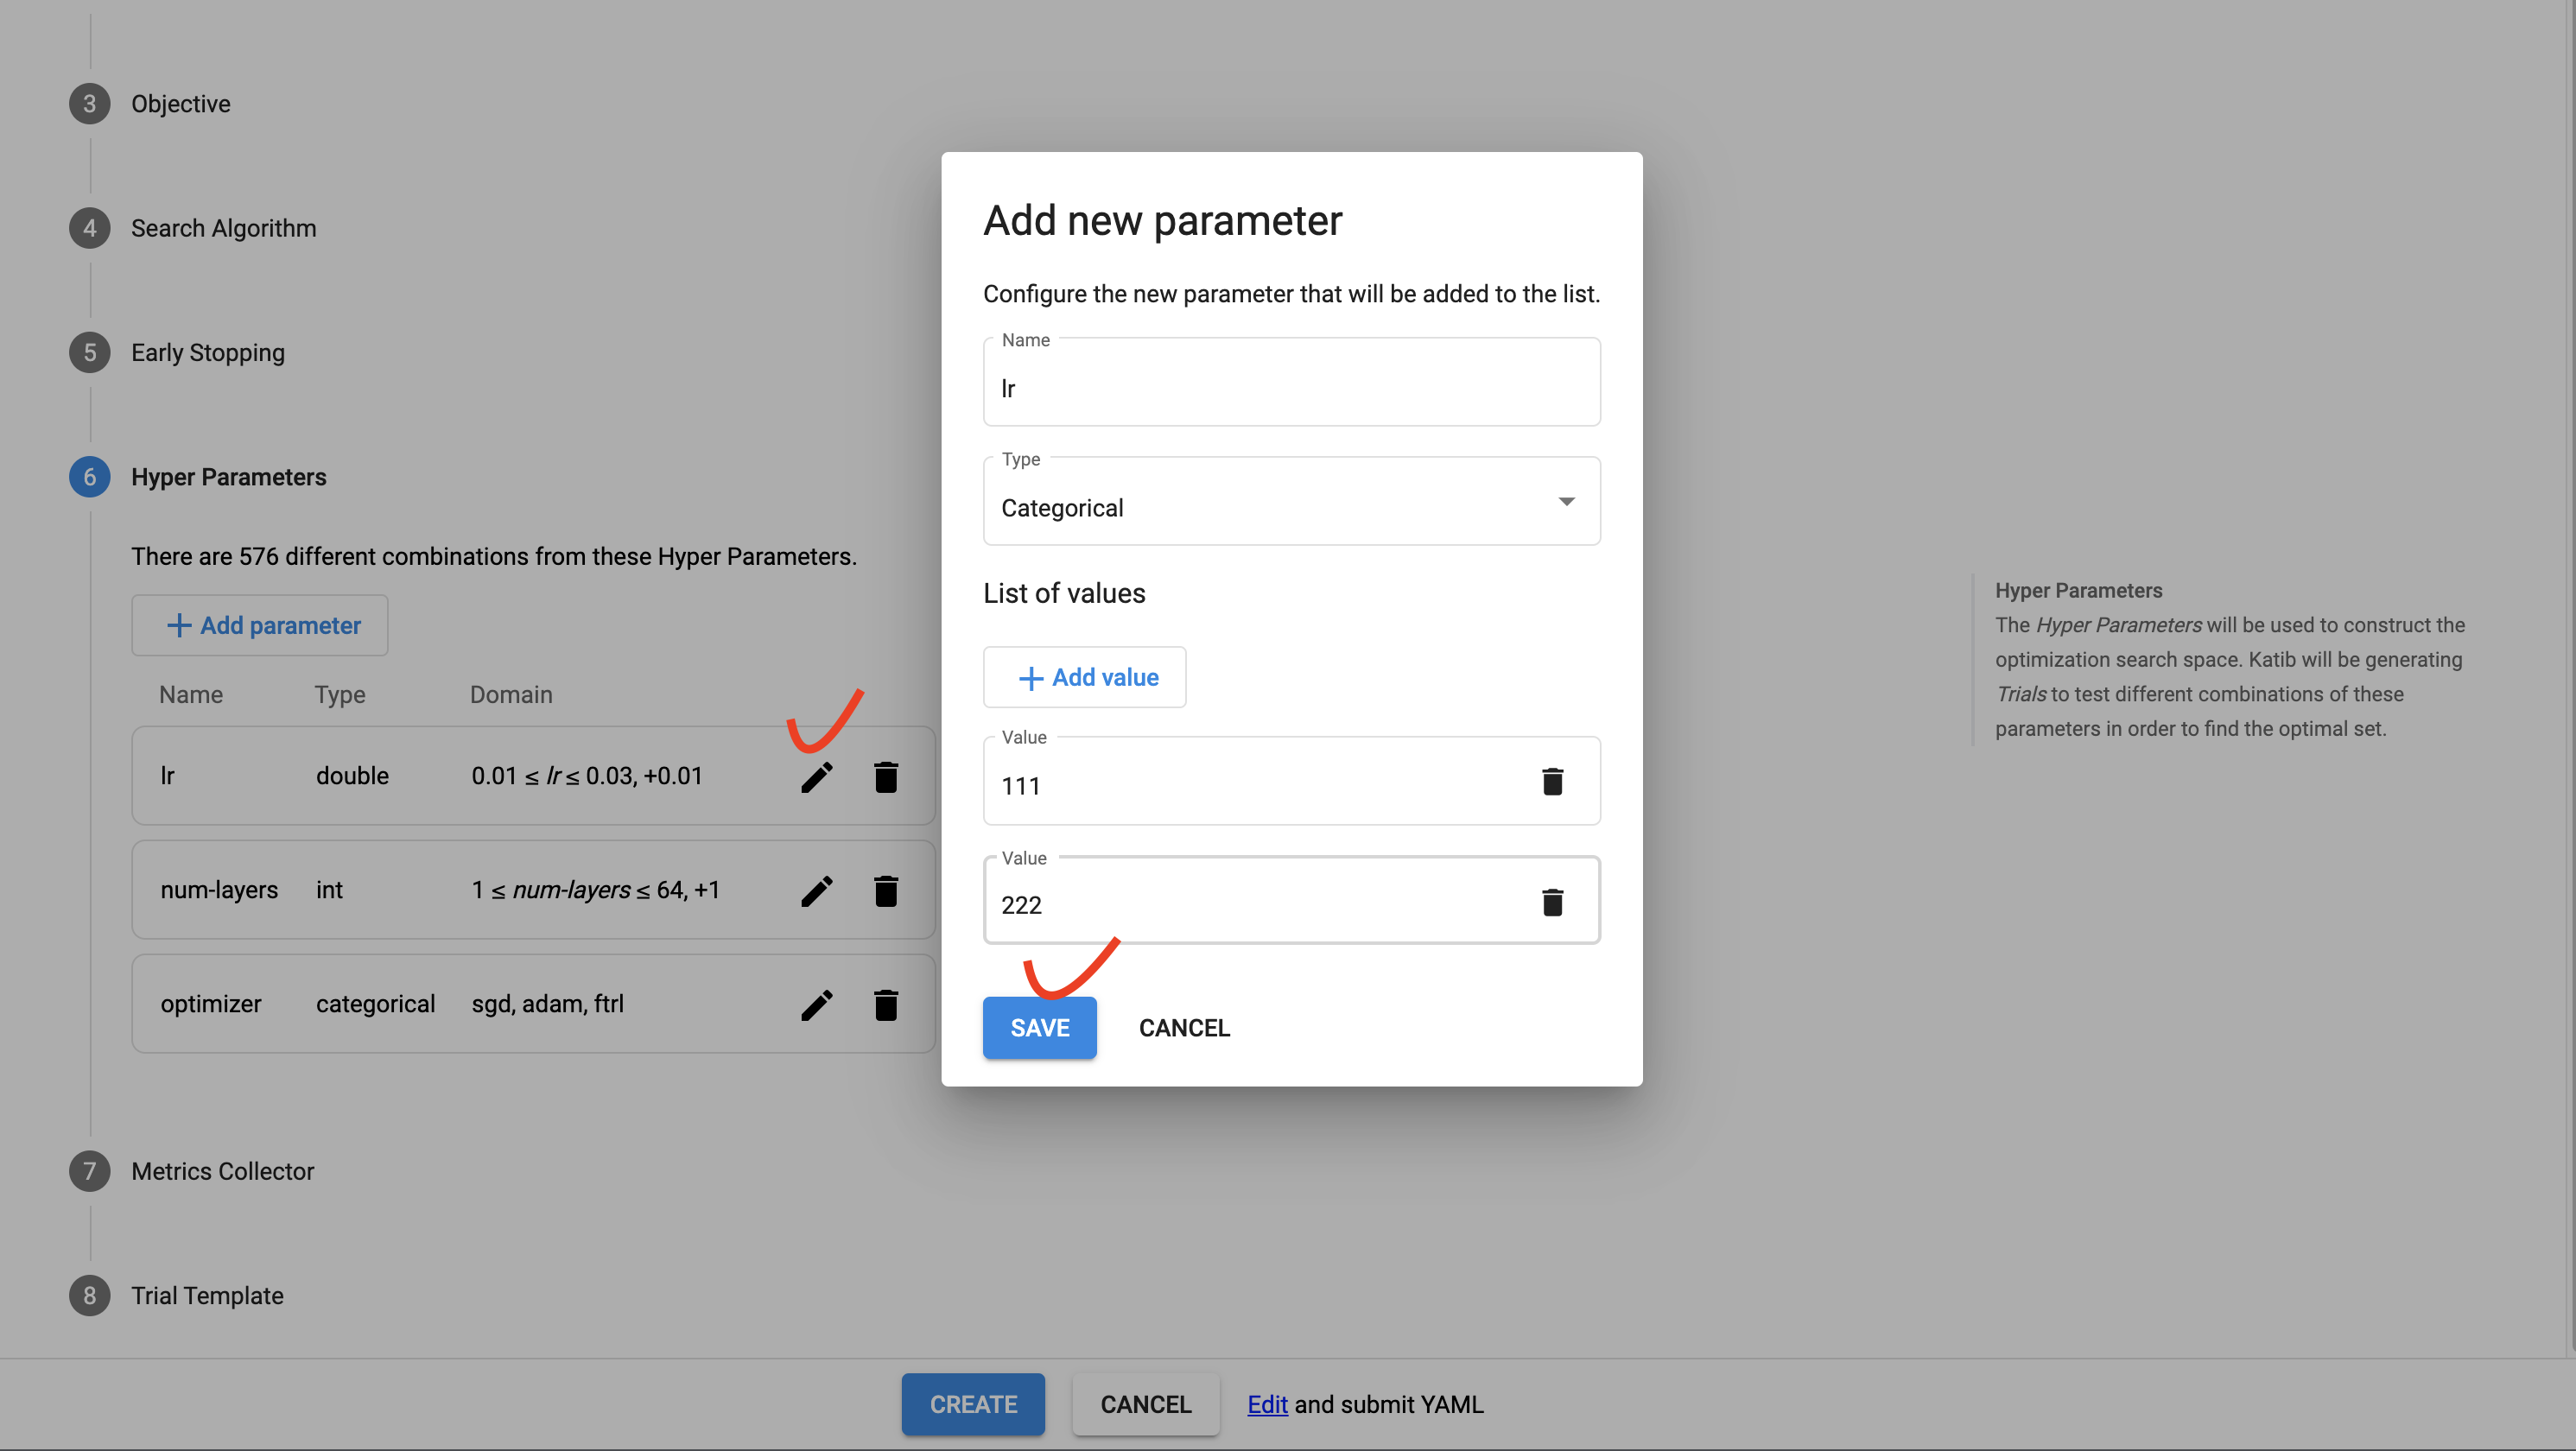The image size is (2576, 1451).
Task: Open the Edit YAML link
Action: (1267, 1405)
